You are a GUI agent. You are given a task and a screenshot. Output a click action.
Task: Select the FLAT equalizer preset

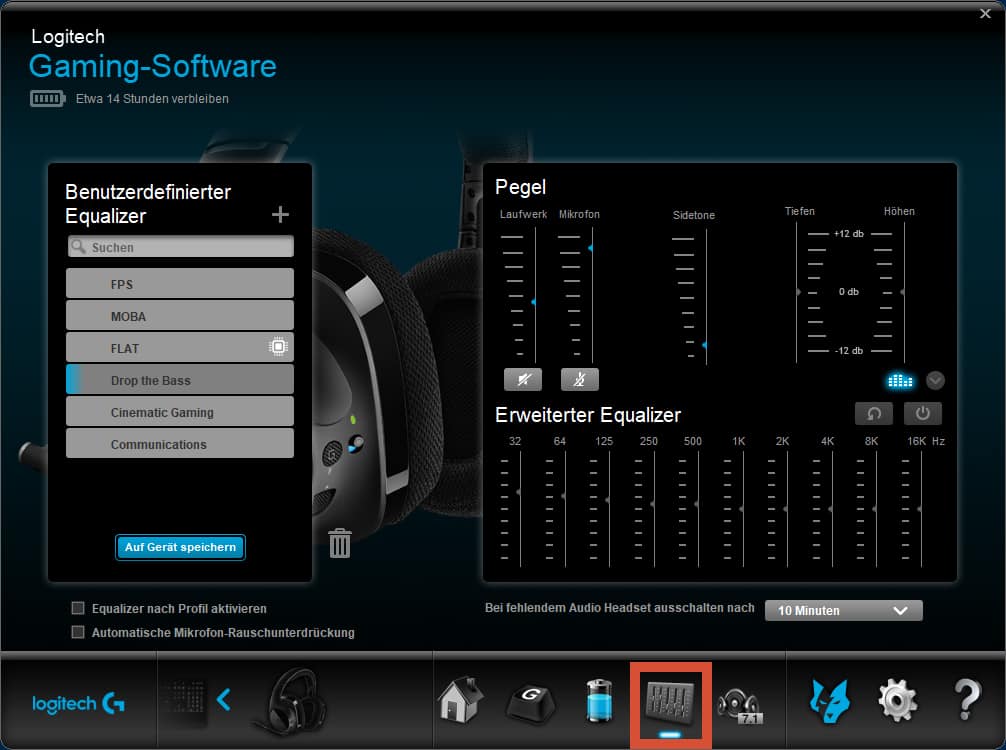(x=180, y=348)
